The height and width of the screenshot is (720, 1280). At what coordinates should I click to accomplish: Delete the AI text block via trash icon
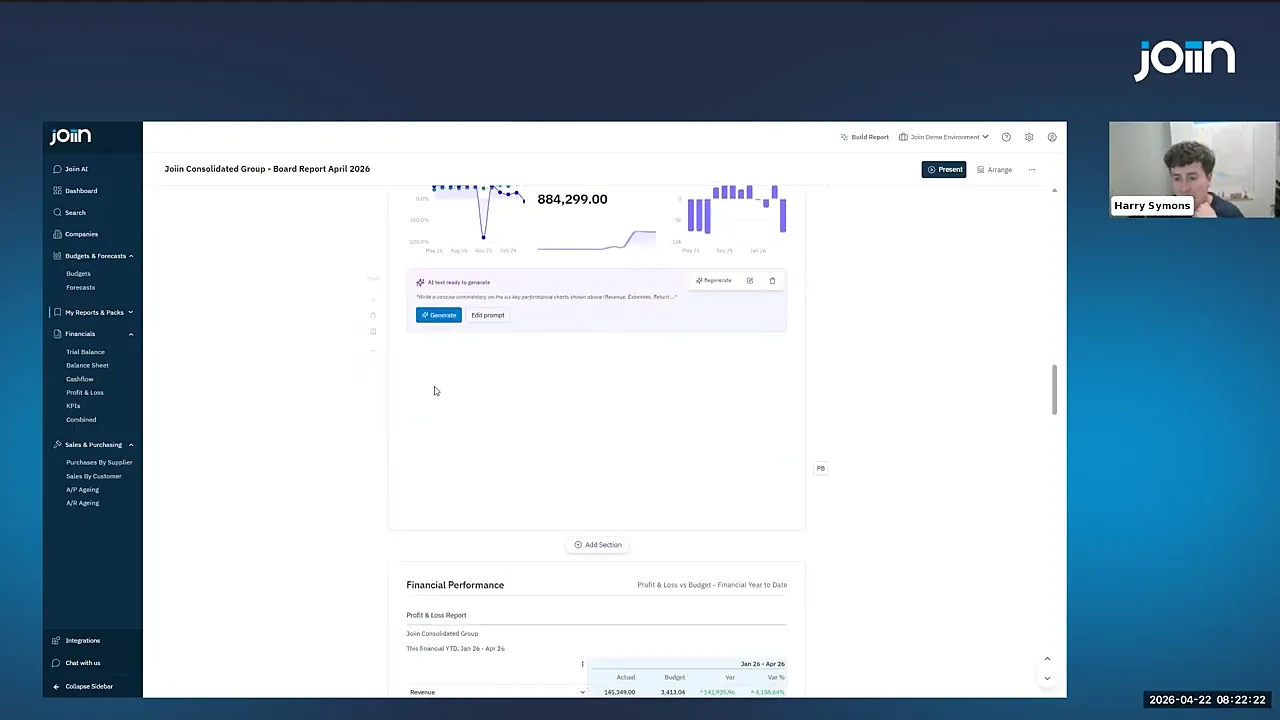pos(772,281)
